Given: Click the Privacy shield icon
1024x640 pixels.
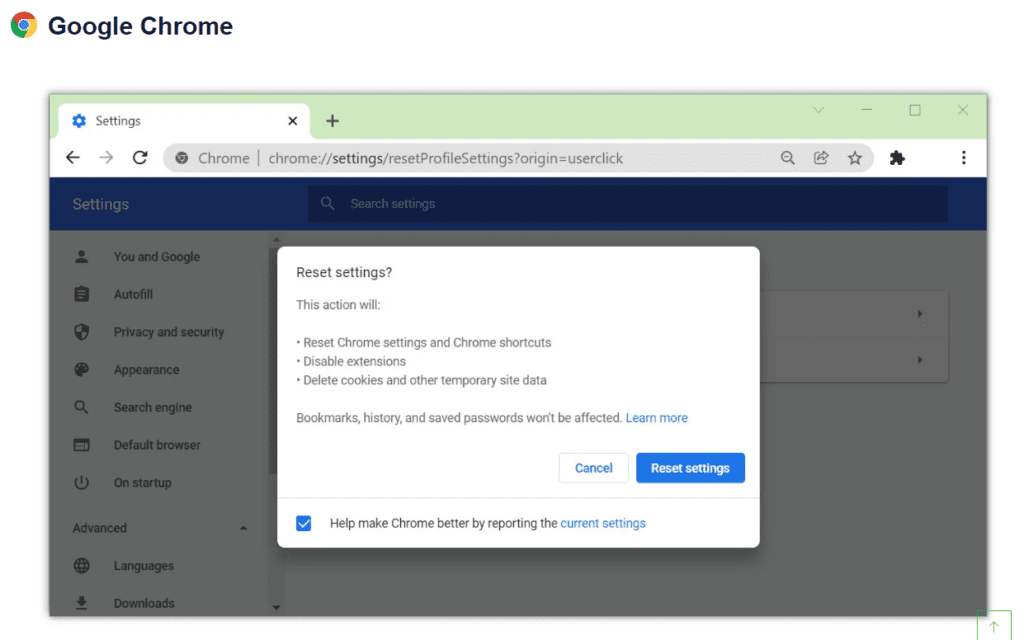Looking at the screenshot, I should point(82,332).
